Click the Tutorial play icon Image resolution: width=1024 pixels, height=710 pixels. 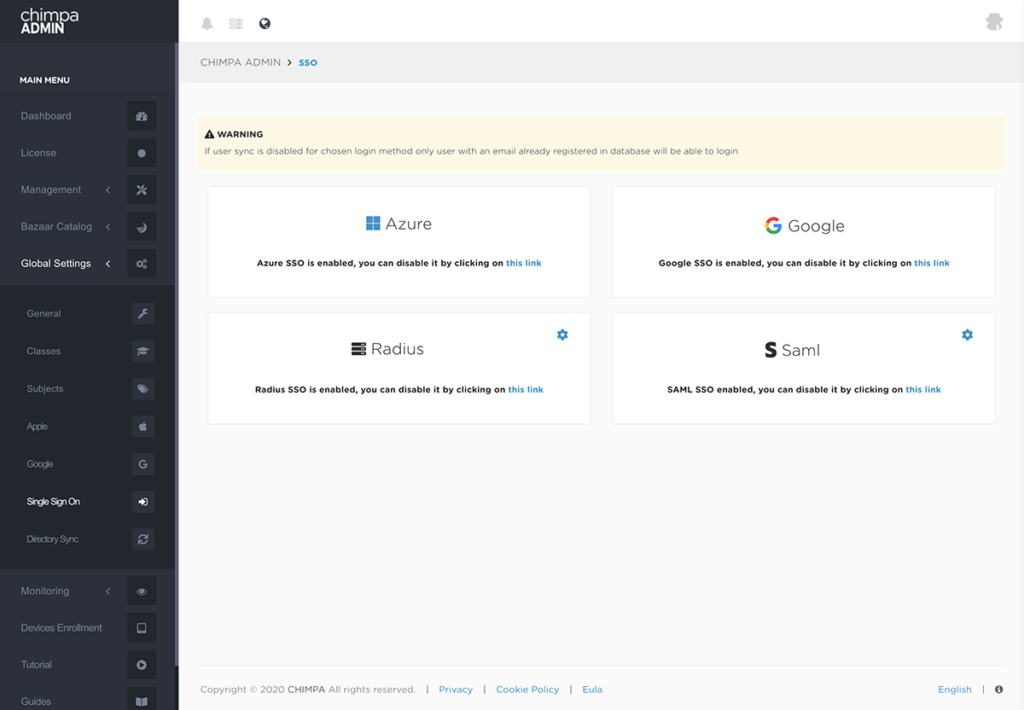[142, 665]
